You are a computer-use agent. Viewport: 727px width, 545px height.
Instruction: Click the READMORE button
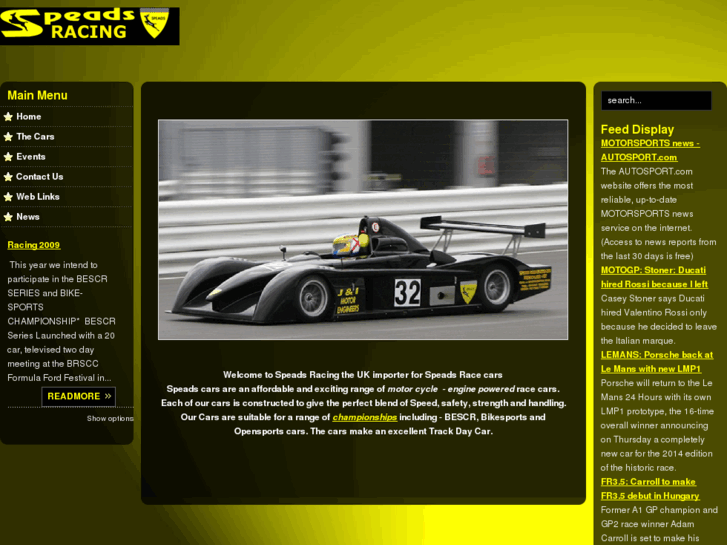coord(79,396)
